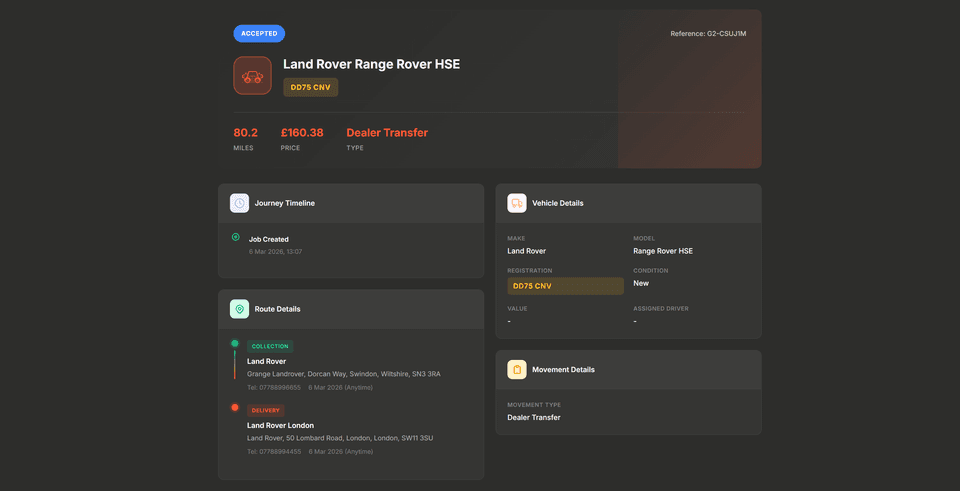
Task: Click the green collection route dot
Action: 235,344
